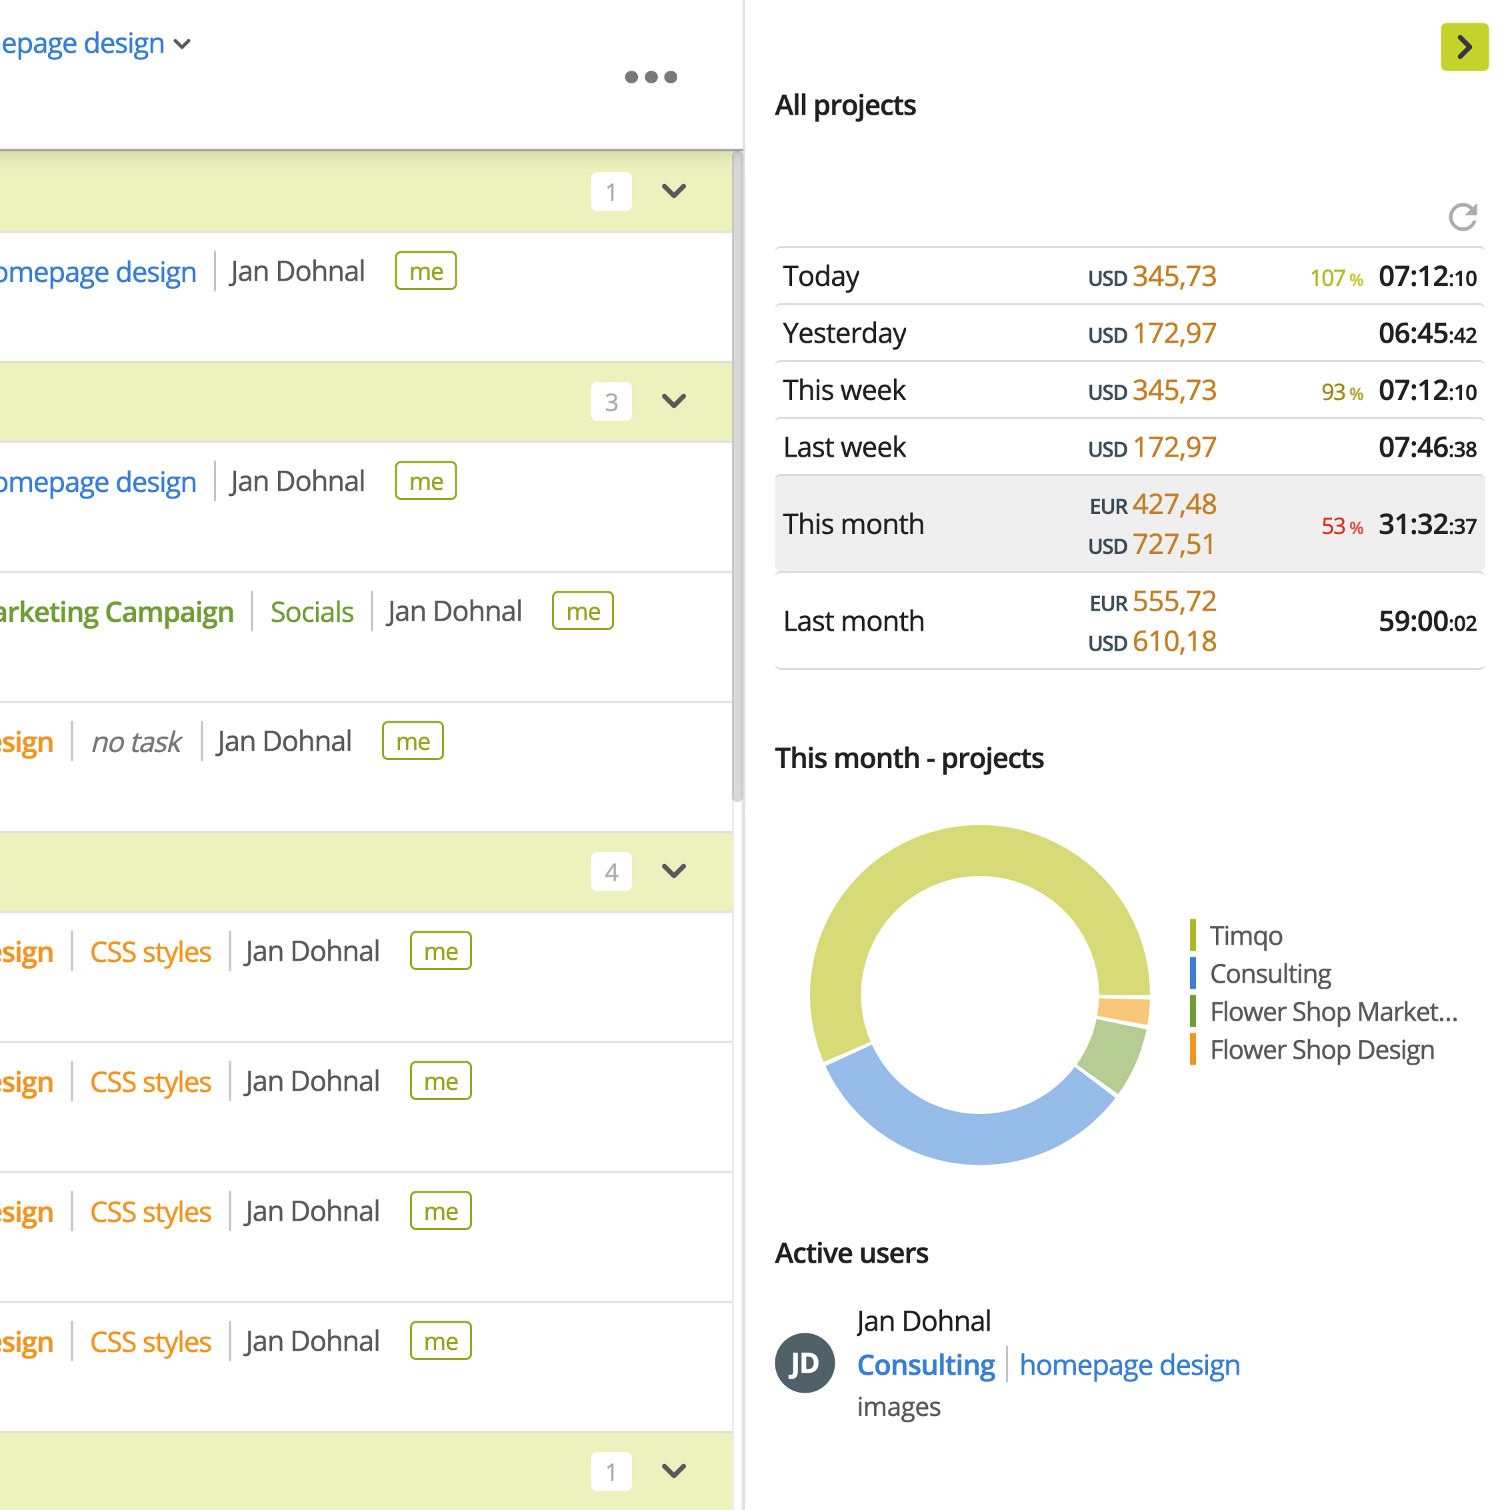Collapse the sidebar with the green arrow button
This screenshot has height=1510, width=1512.
pyautogui.click(x=1464, y=47)
